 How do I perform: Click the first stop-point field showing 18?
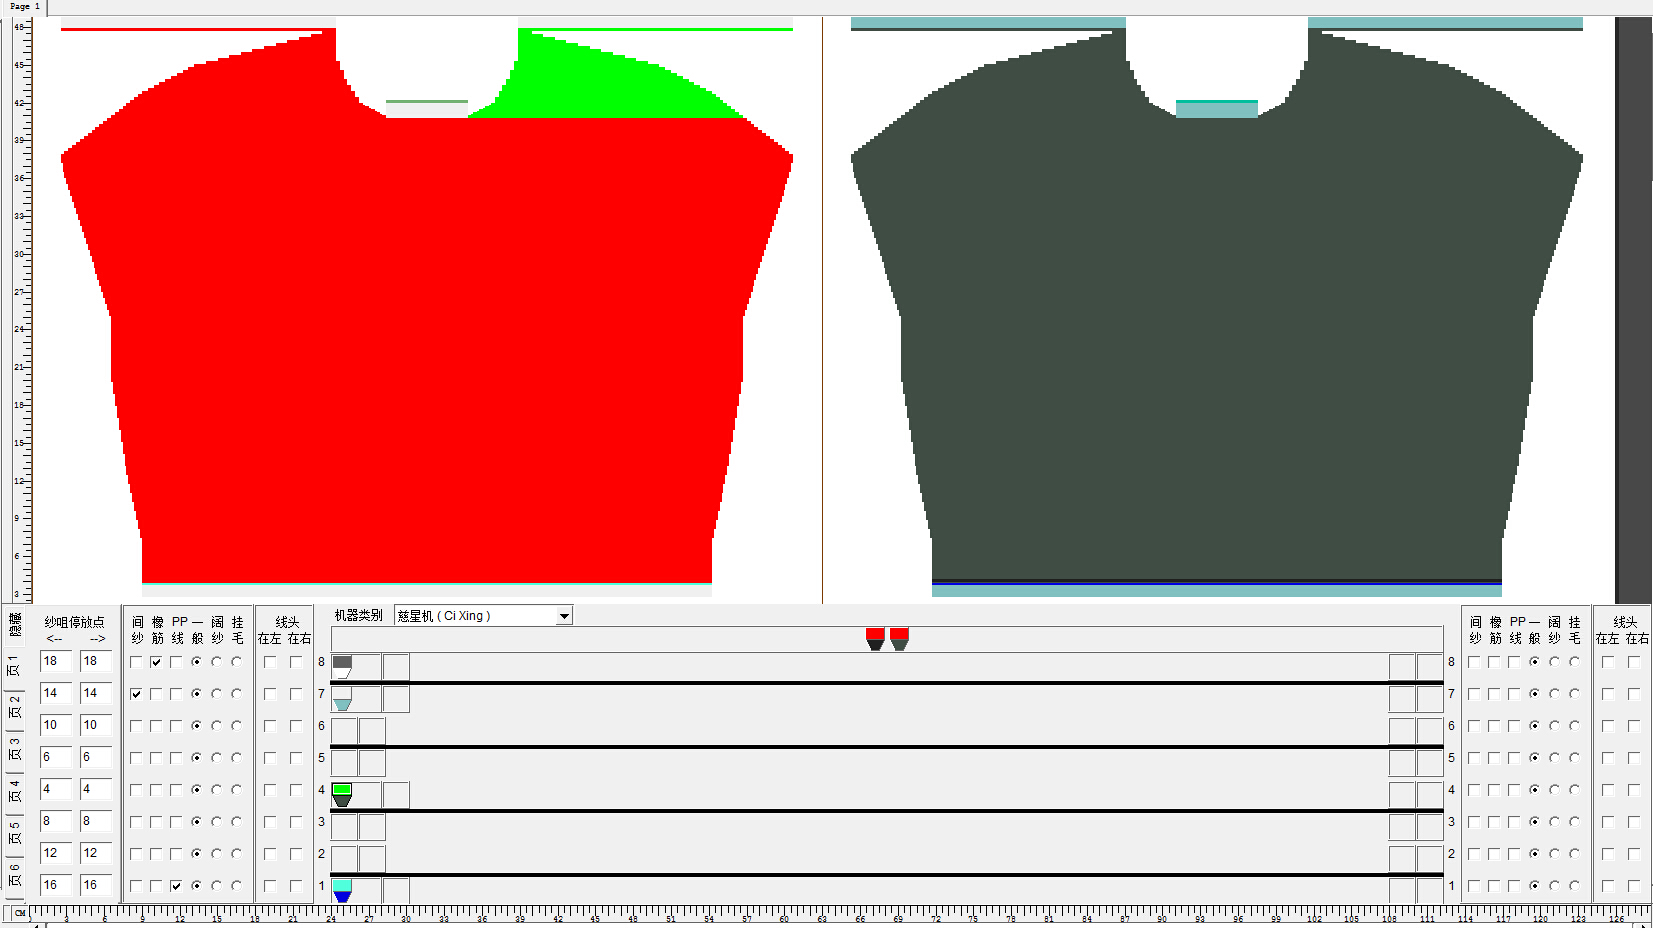(x=55, y=662)
